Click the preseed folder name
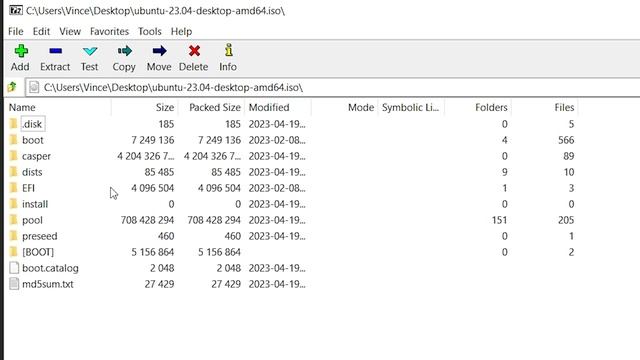Viewport: 640px width, 360px height. (40, 236)
